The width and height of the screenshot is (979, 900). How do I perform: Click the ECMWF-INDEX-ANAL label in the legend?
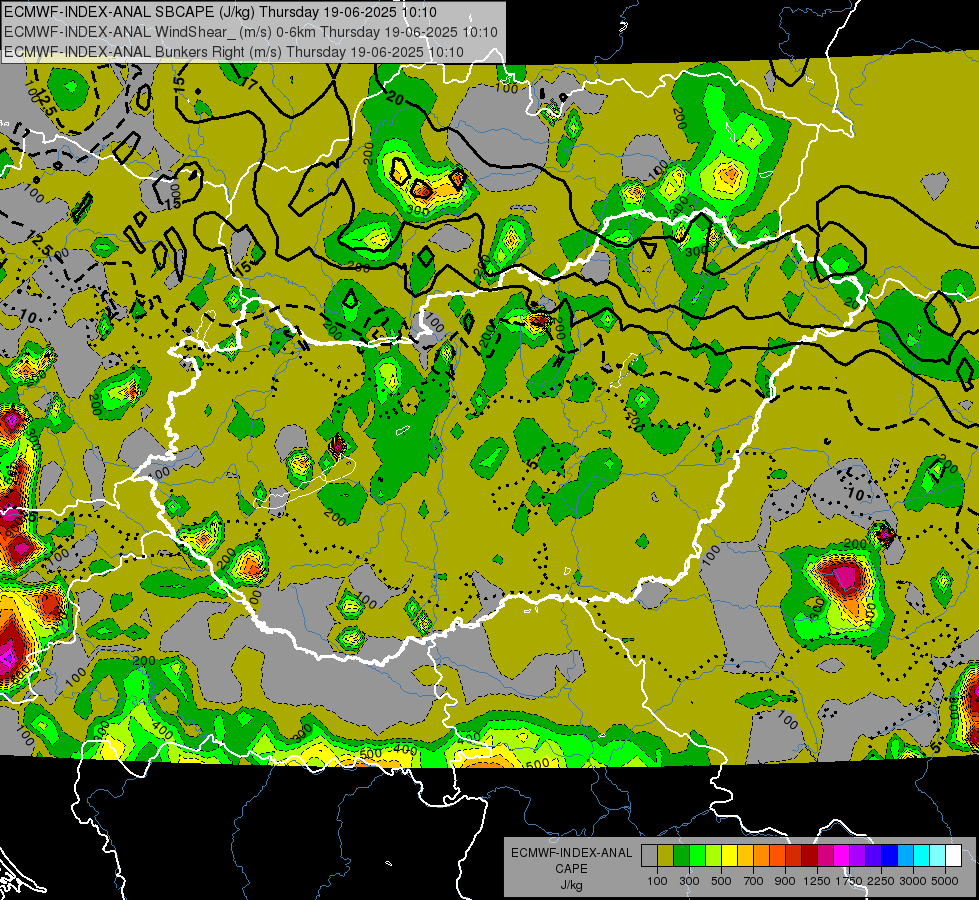pos(571,853)
